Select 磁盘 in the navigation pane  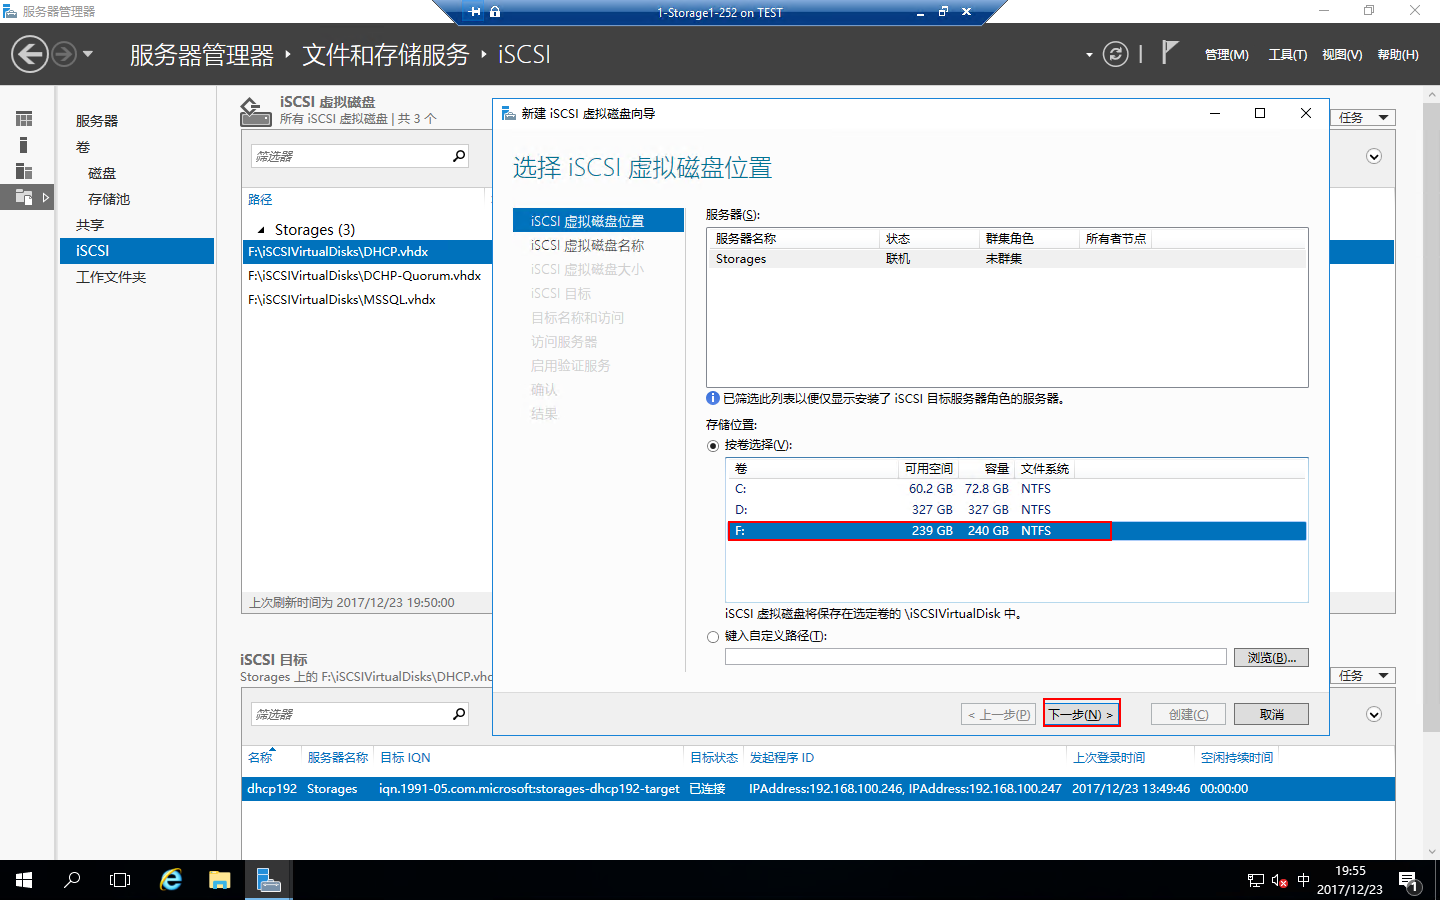point(102,173)
